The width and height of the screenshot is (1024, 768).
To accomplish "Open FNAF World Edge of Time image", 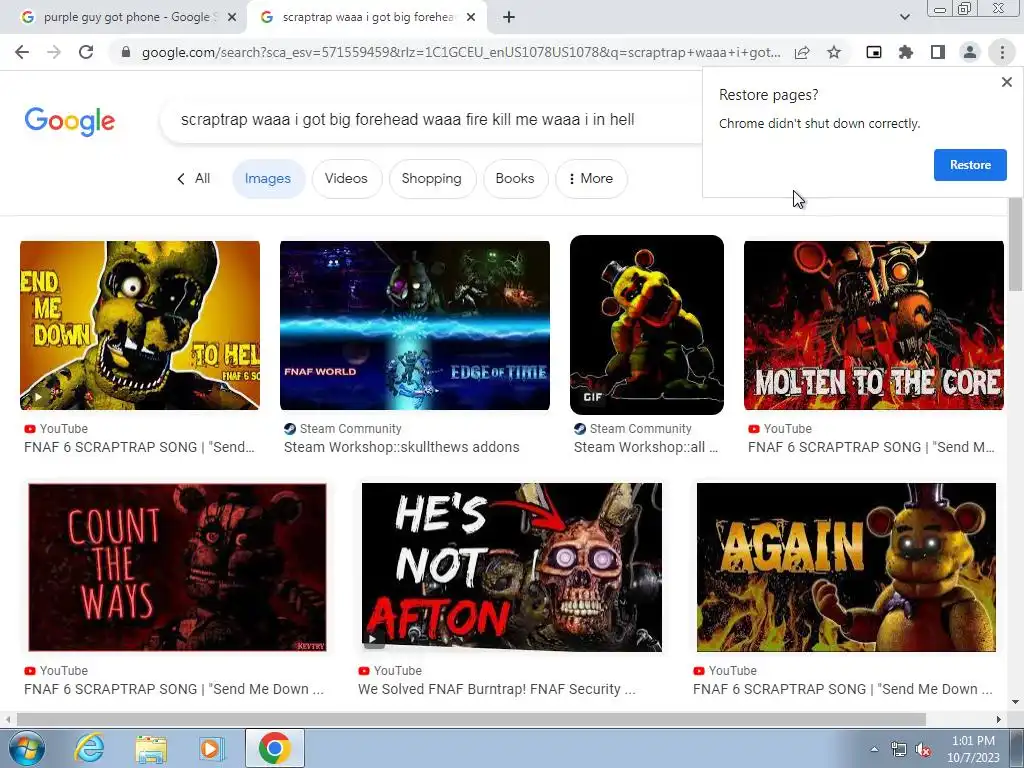I will click(415, 325).
